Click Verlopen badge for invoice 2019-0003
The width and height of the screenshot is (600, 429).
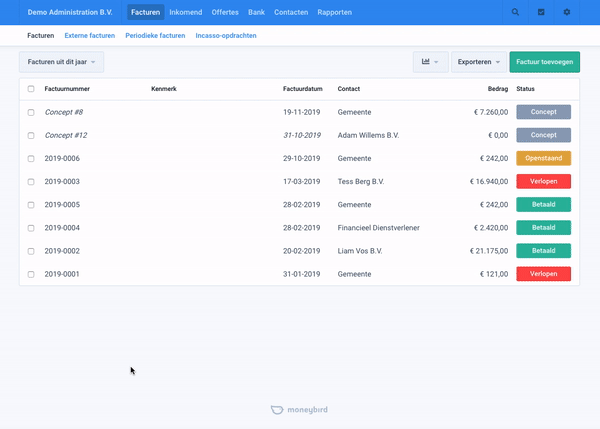pyautogui.click(x=543, y=181)
